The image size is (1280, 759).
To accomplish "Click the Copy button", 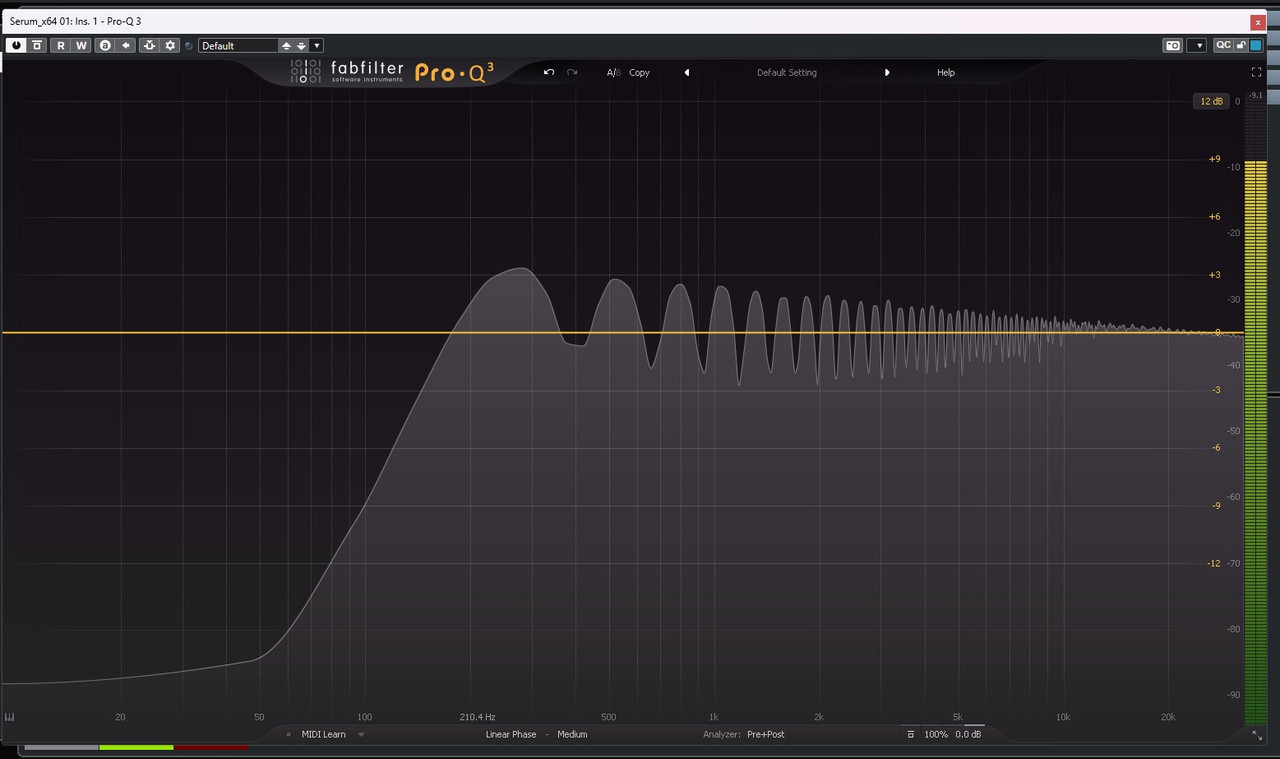I will point(639,73).
